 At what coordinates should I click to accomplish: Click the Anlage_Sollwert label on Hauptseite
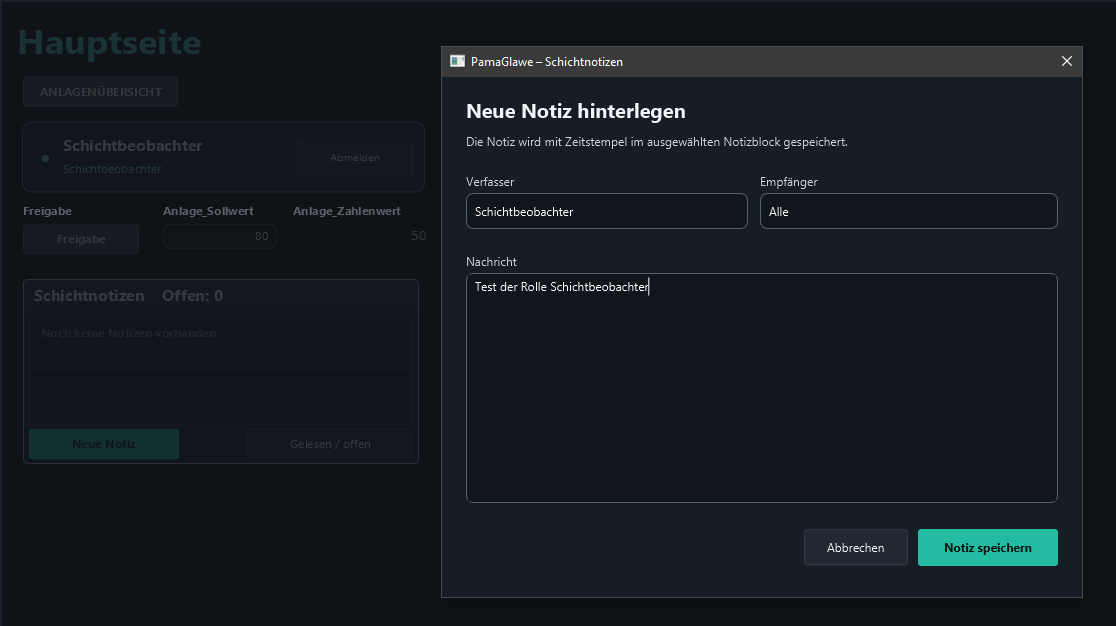coord(208,211)
